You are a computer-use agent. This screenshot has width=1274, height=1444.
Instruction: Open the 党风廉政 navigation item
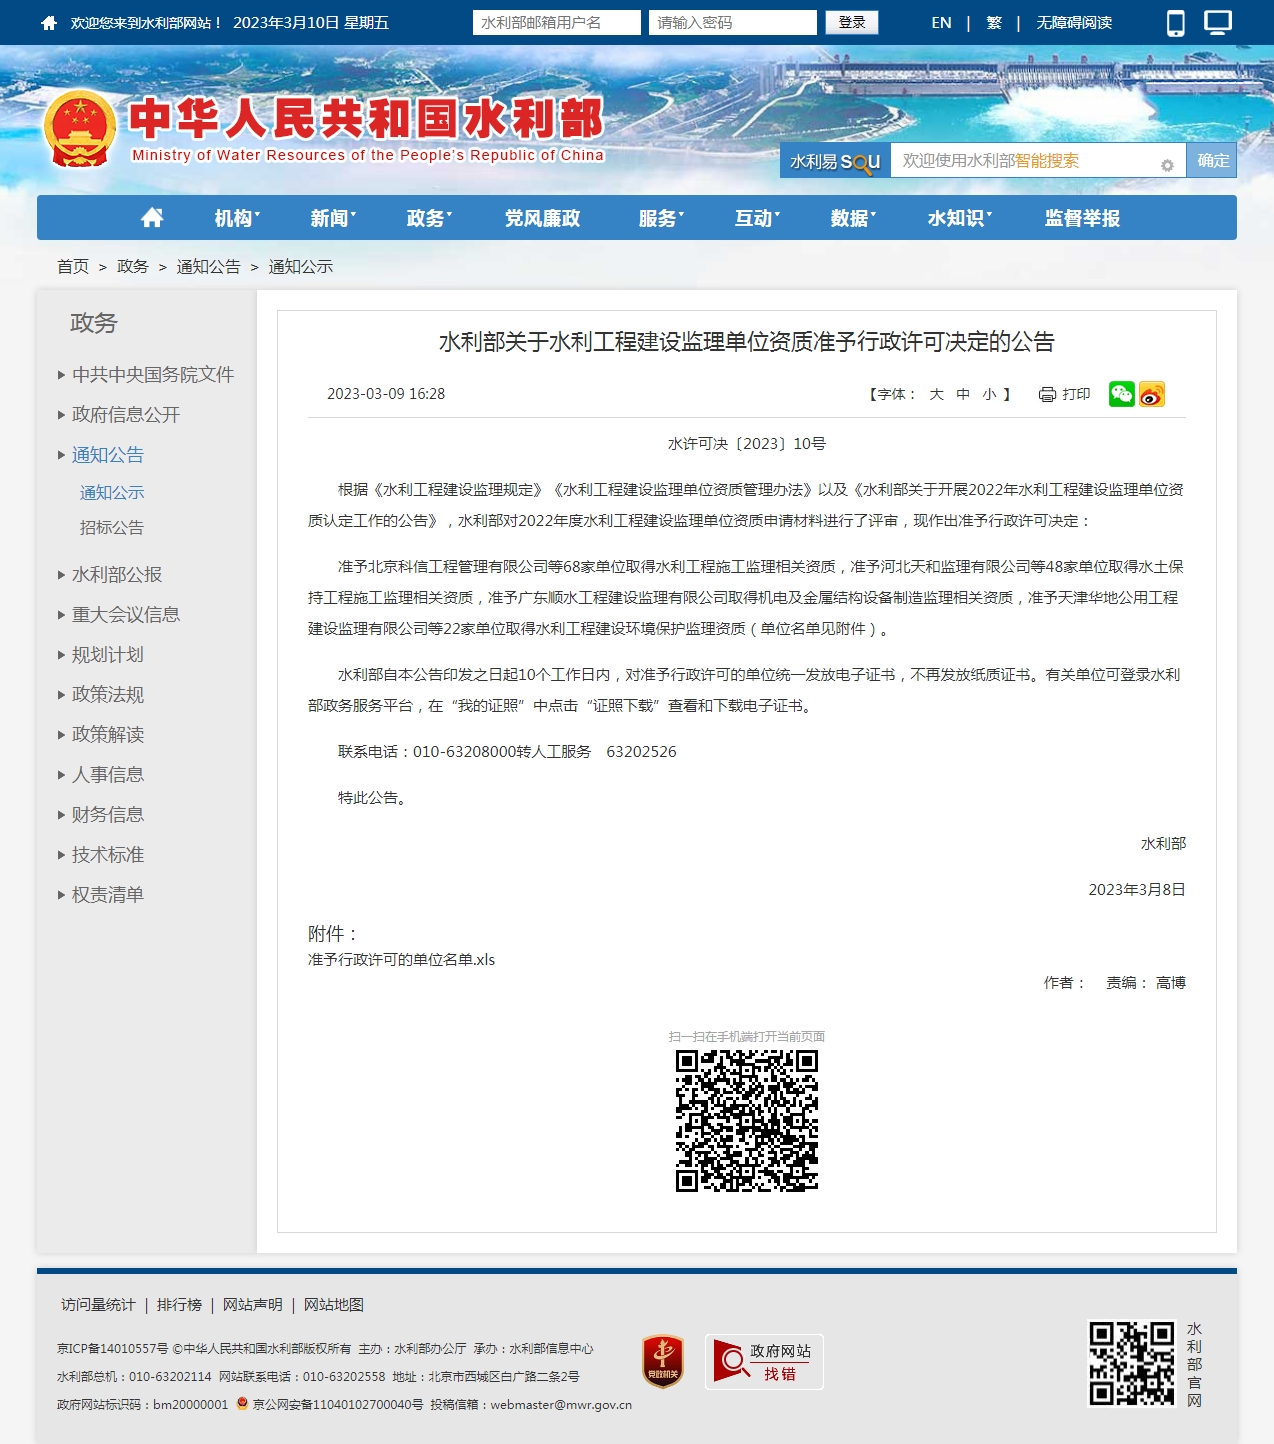click(x=543, y=218)
